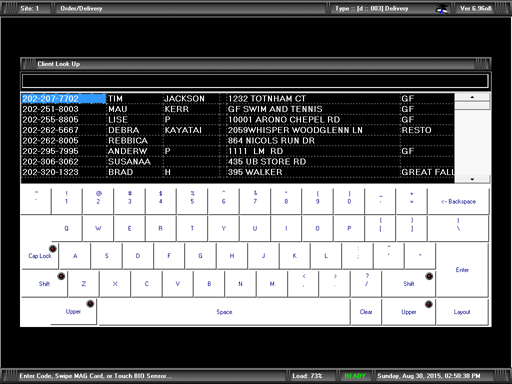Image resolution: width=512 pixels, height=384 pixels.
Task: Tap the R key
Action: click(161, 228)
